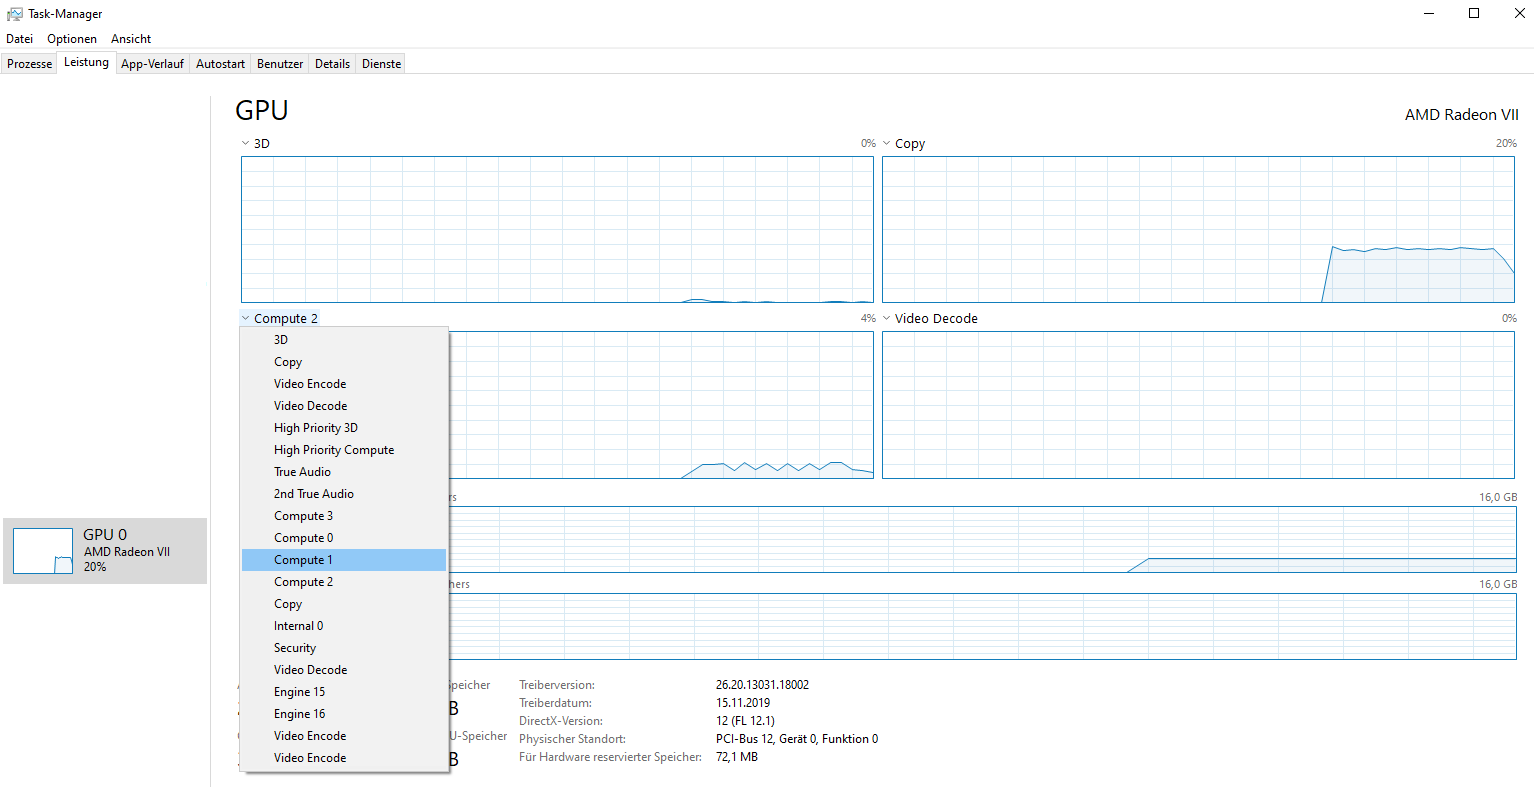
Task: Choose Copy entry just below 3D
Action: tap(344, 362)
